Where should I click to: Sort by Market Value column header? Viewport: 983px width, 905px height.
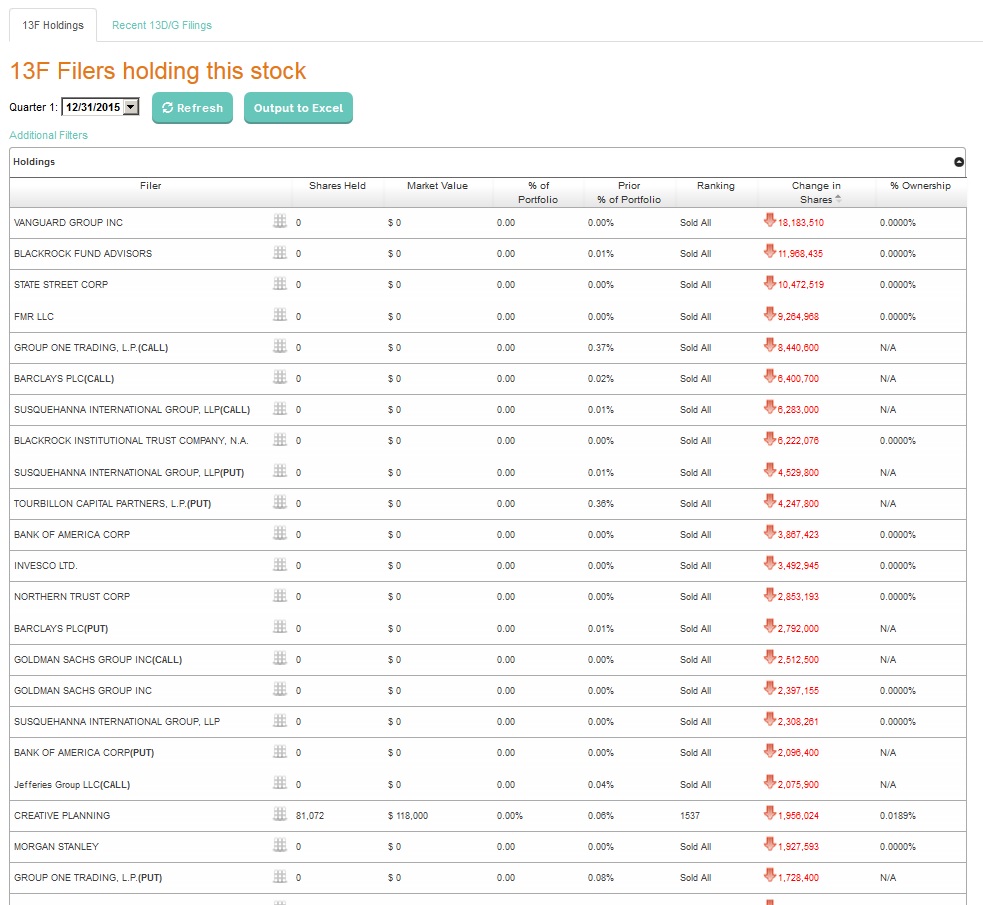click(x=437, y=186)
